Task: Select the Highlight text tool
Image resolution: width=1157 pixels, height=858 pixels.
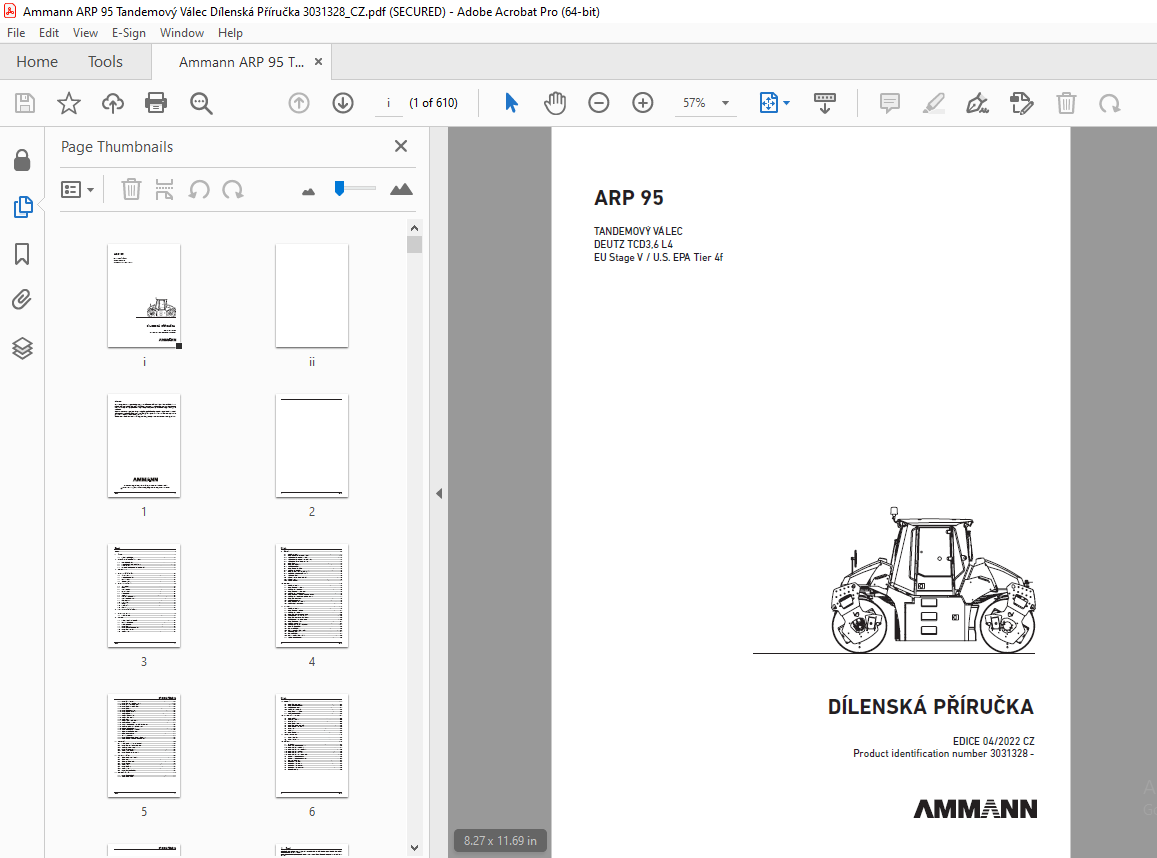Action: [933, 103]
